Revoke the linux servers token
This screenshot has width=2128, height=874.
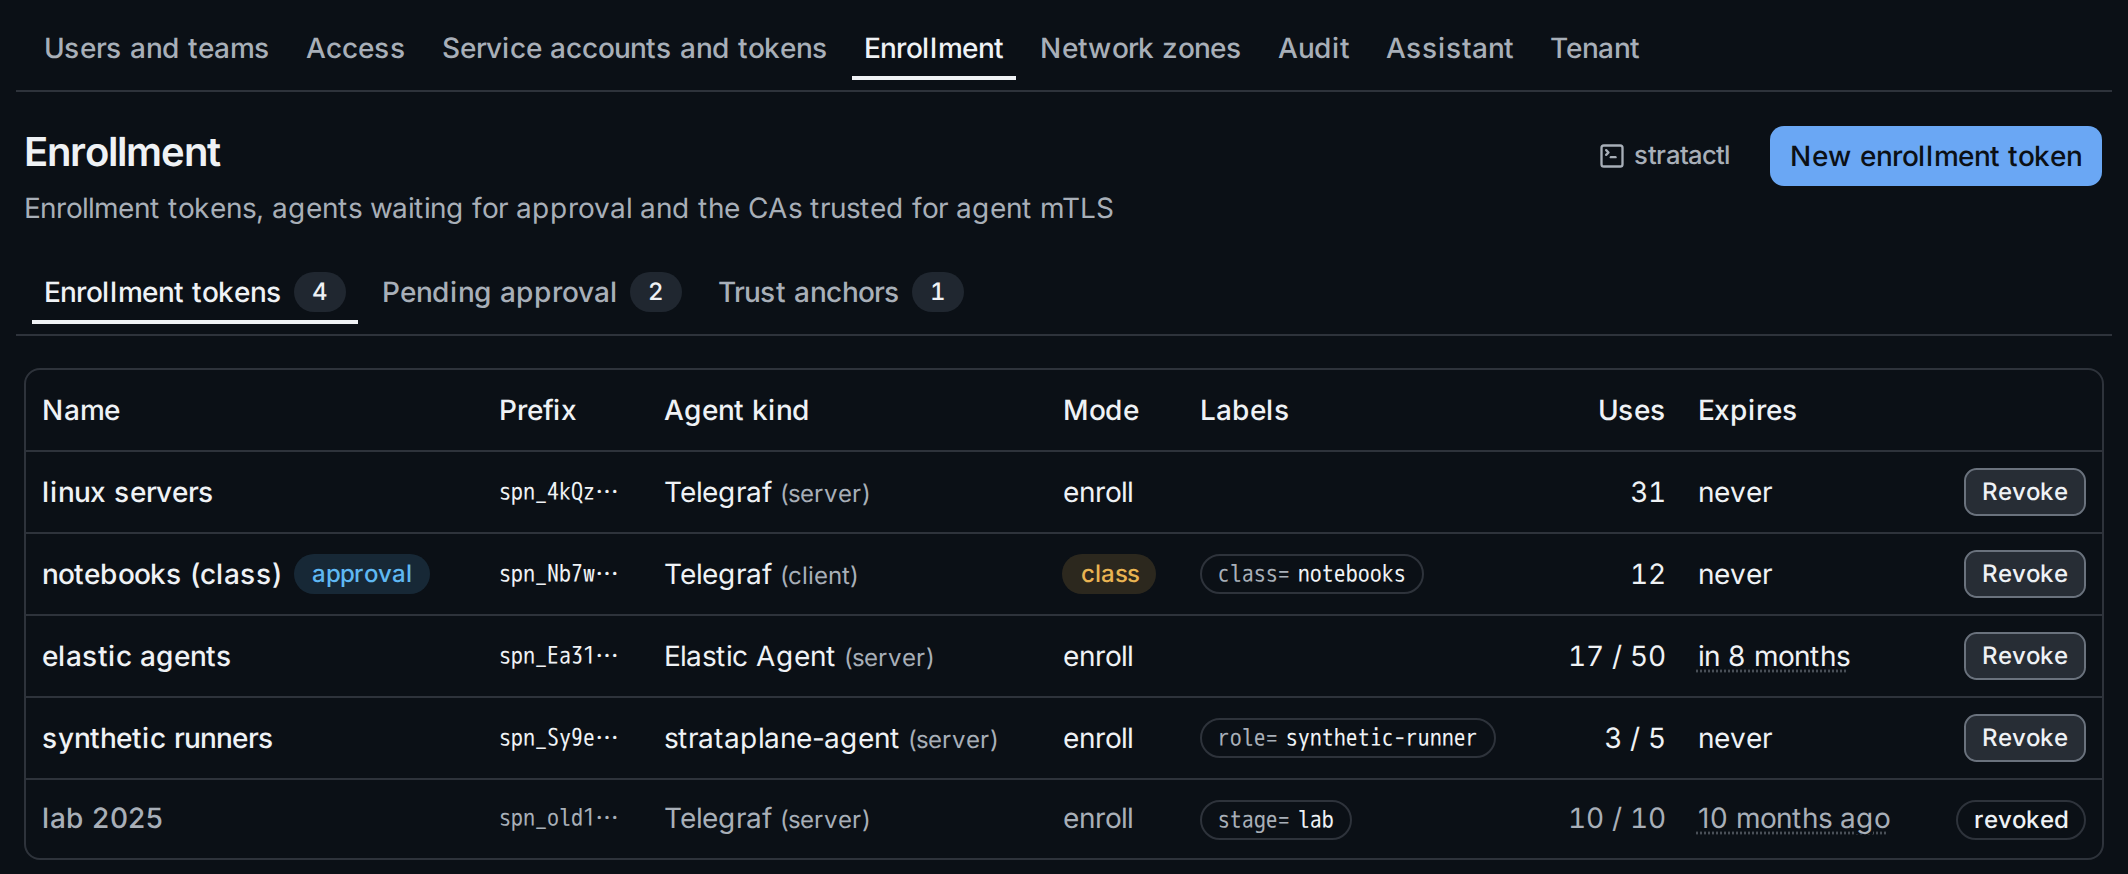(2024, 492)
